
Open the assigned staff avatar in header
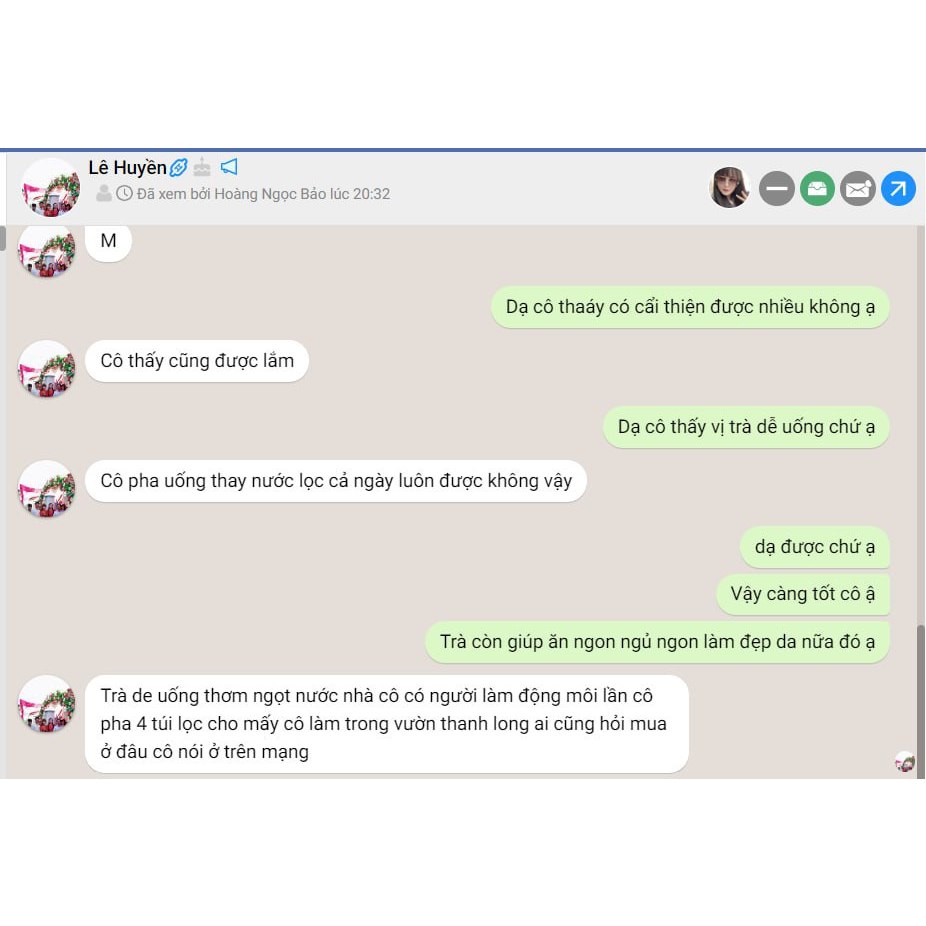[x=729, y=188]
